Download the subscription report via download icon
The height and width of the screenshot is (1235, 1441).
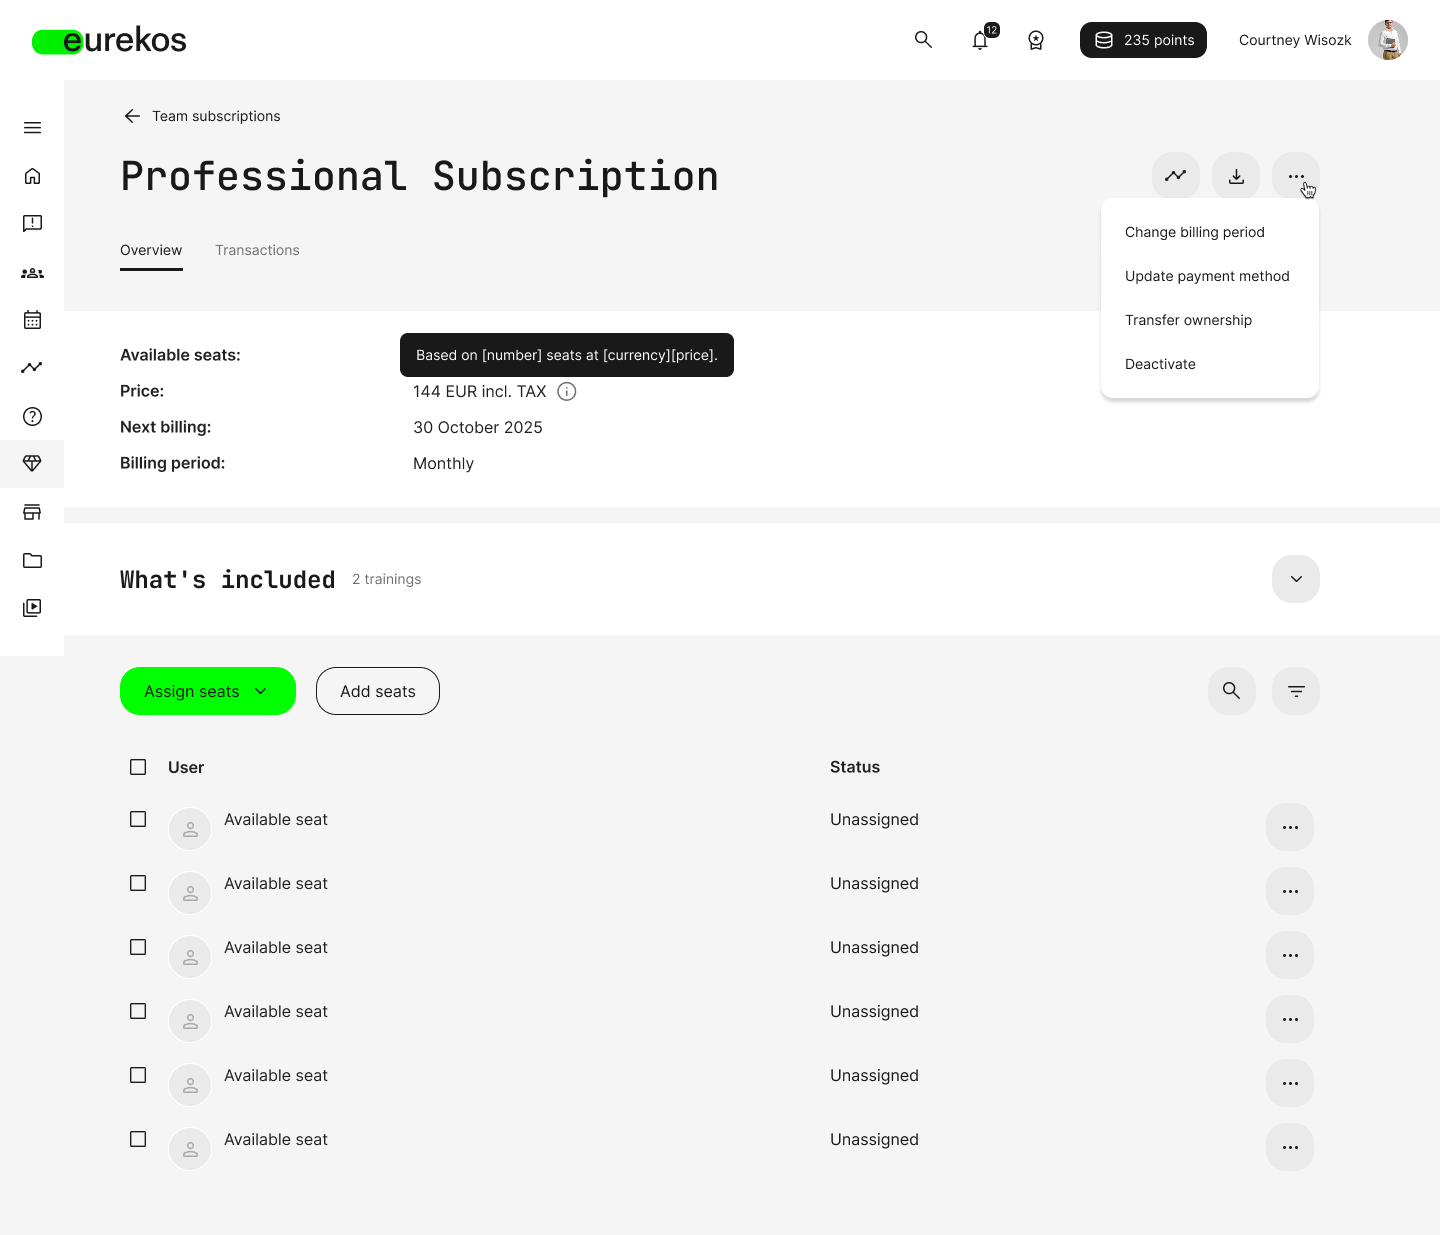[x=1236, y=175]
